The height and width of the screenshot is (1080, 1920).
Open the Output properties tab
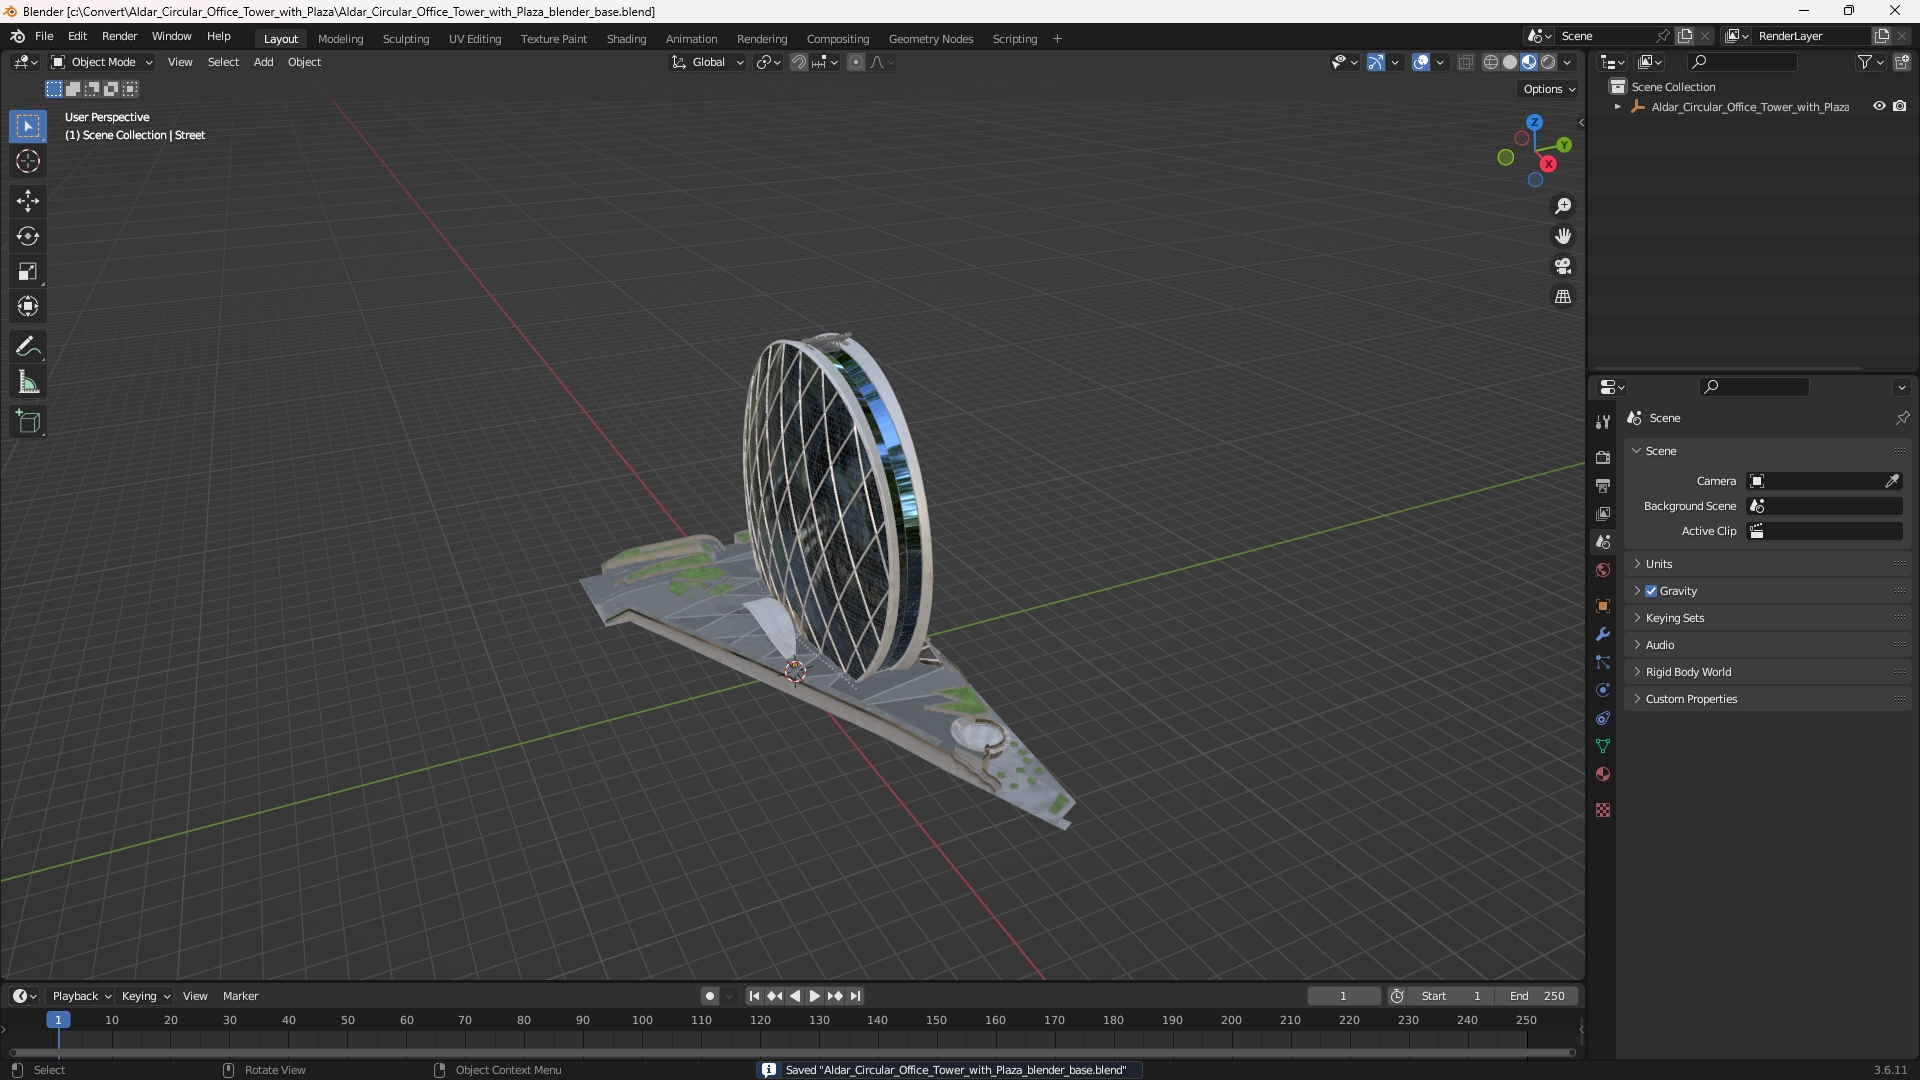click(x=1603, y=485)
